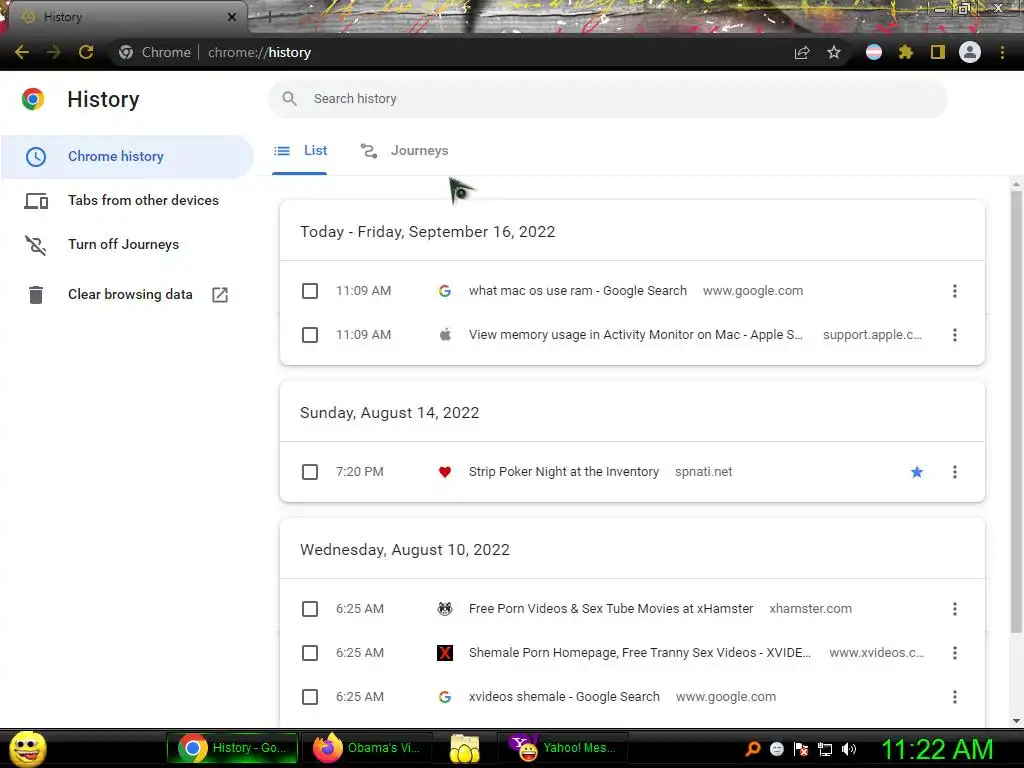Close the History tab
The height and width of the screenshot is (768, 1024).
tap(232, 17)
